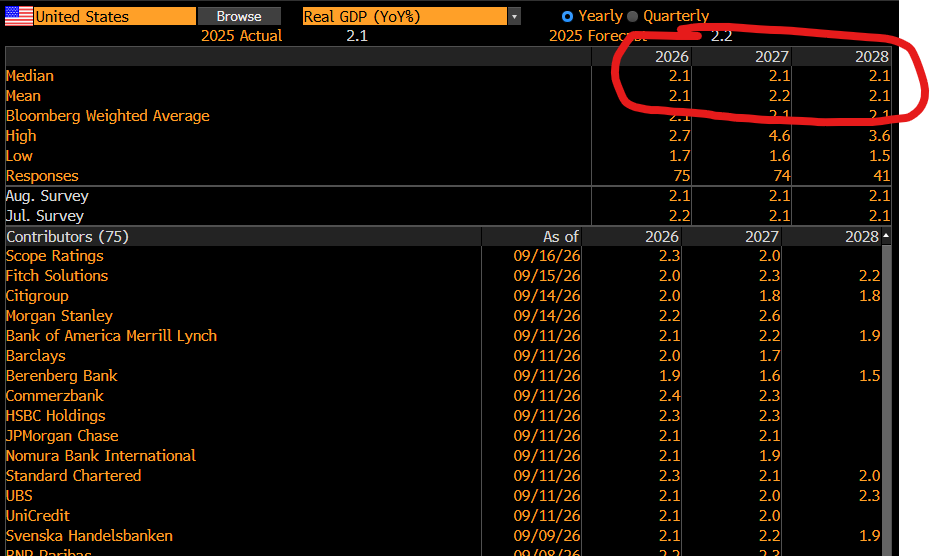931x556 pixels.
Task: Click the Jul. Survey row
Action: pos(448,216)
